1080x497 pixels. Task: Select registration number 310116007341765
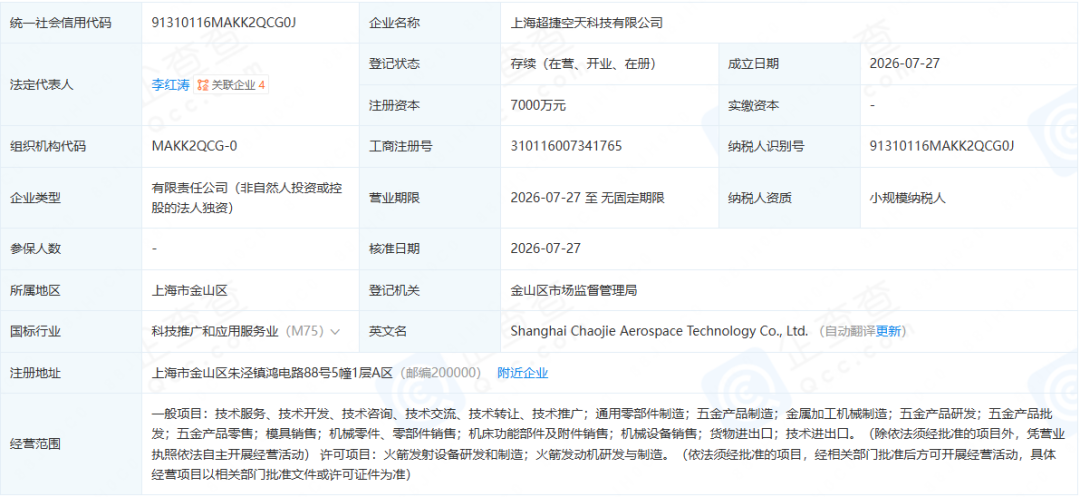pos(566,146)
